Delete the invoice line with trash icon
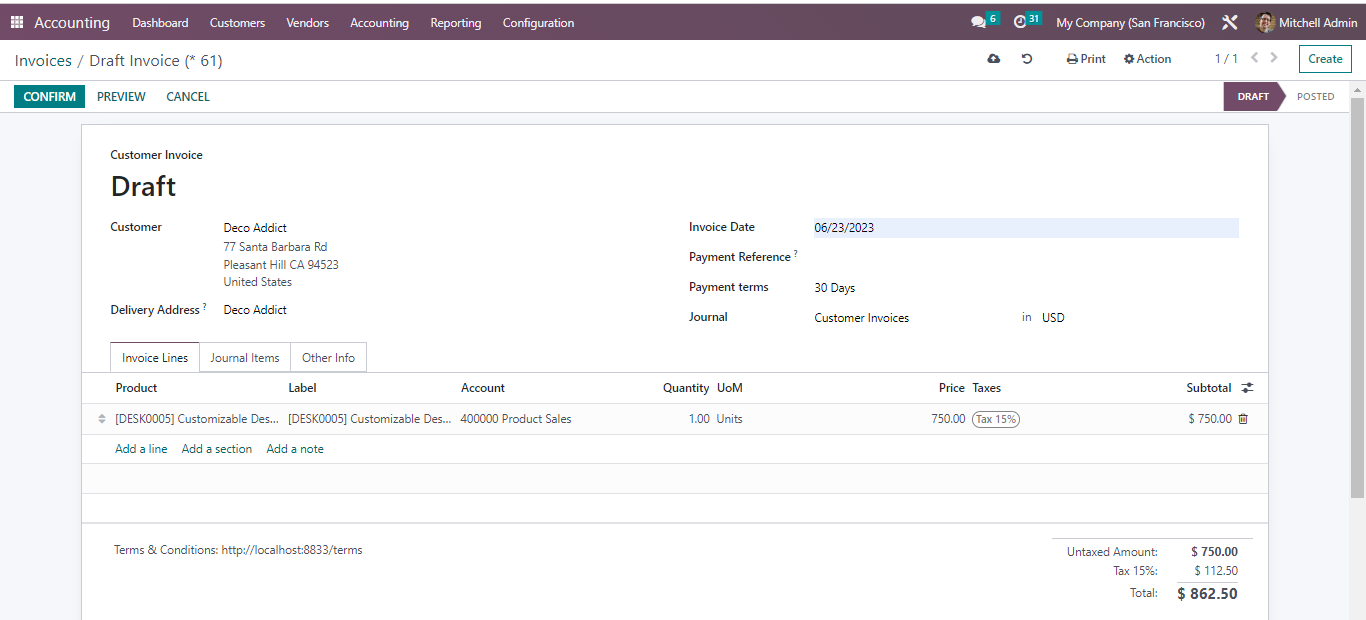Image resolution: width=1366 pixels, height=620 pixels. coord(1243,419)
